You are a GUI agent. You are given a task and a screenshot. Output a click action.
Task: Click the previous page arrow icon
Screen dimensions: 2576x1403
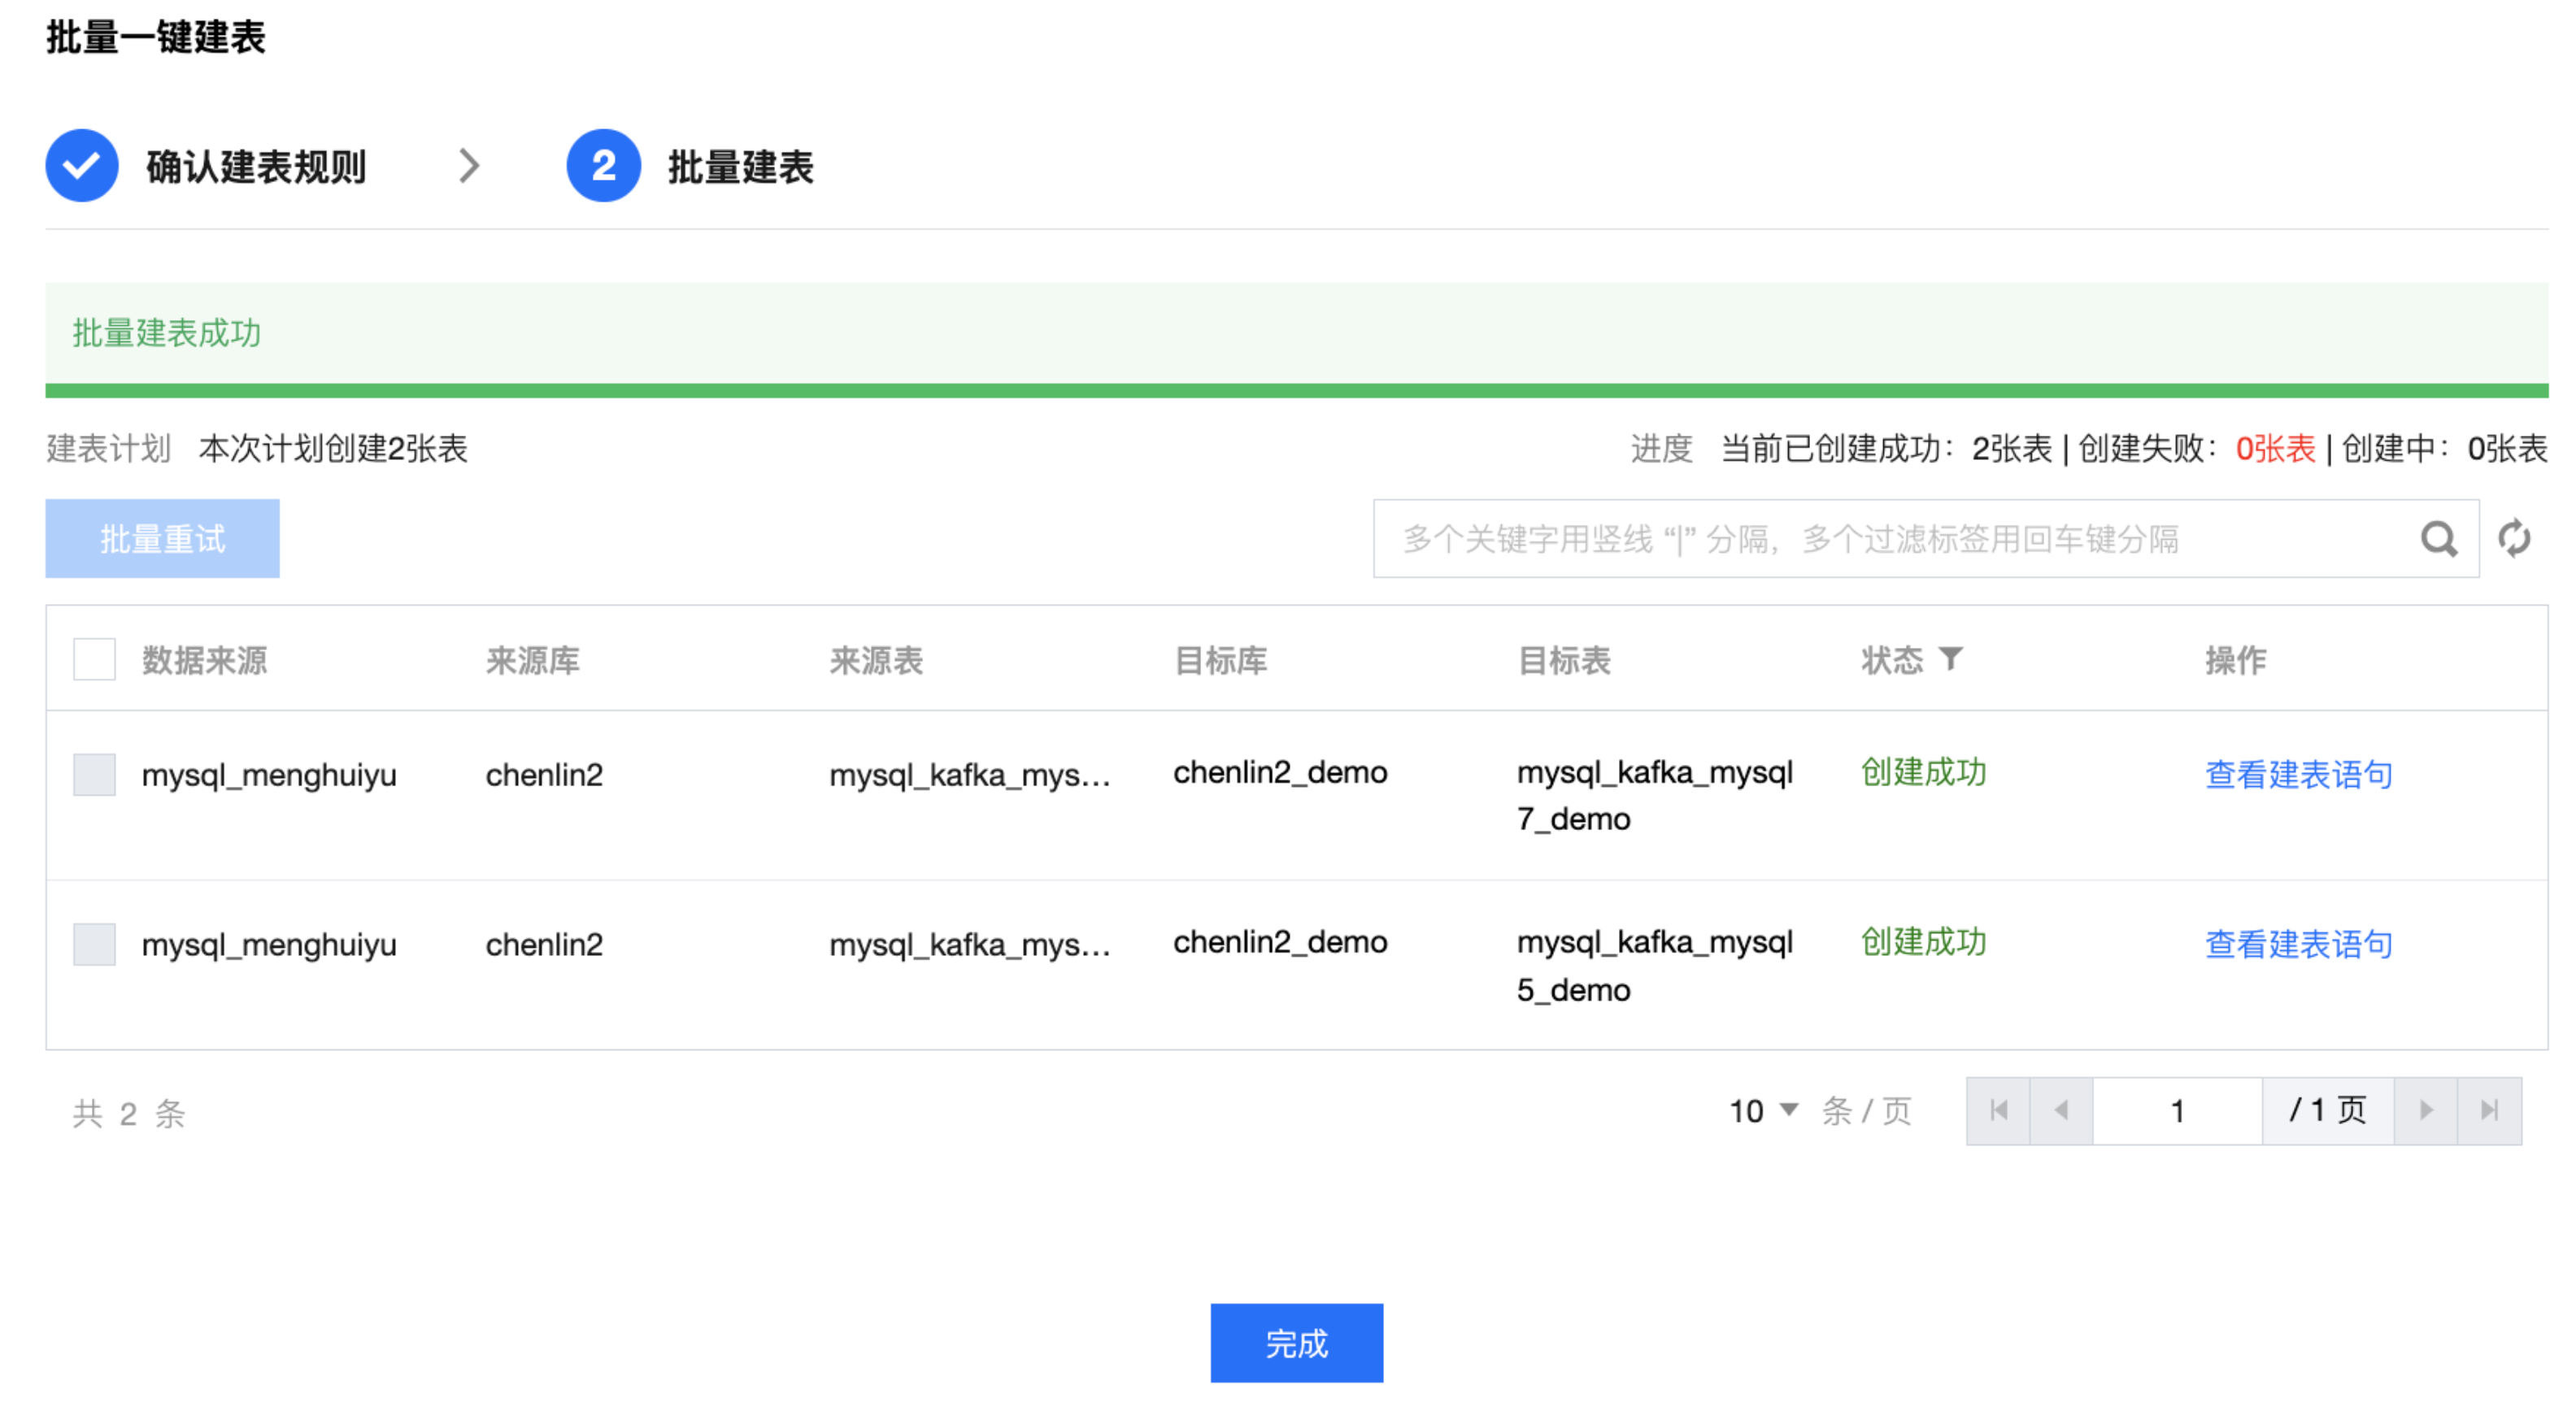point(2061,1110)
